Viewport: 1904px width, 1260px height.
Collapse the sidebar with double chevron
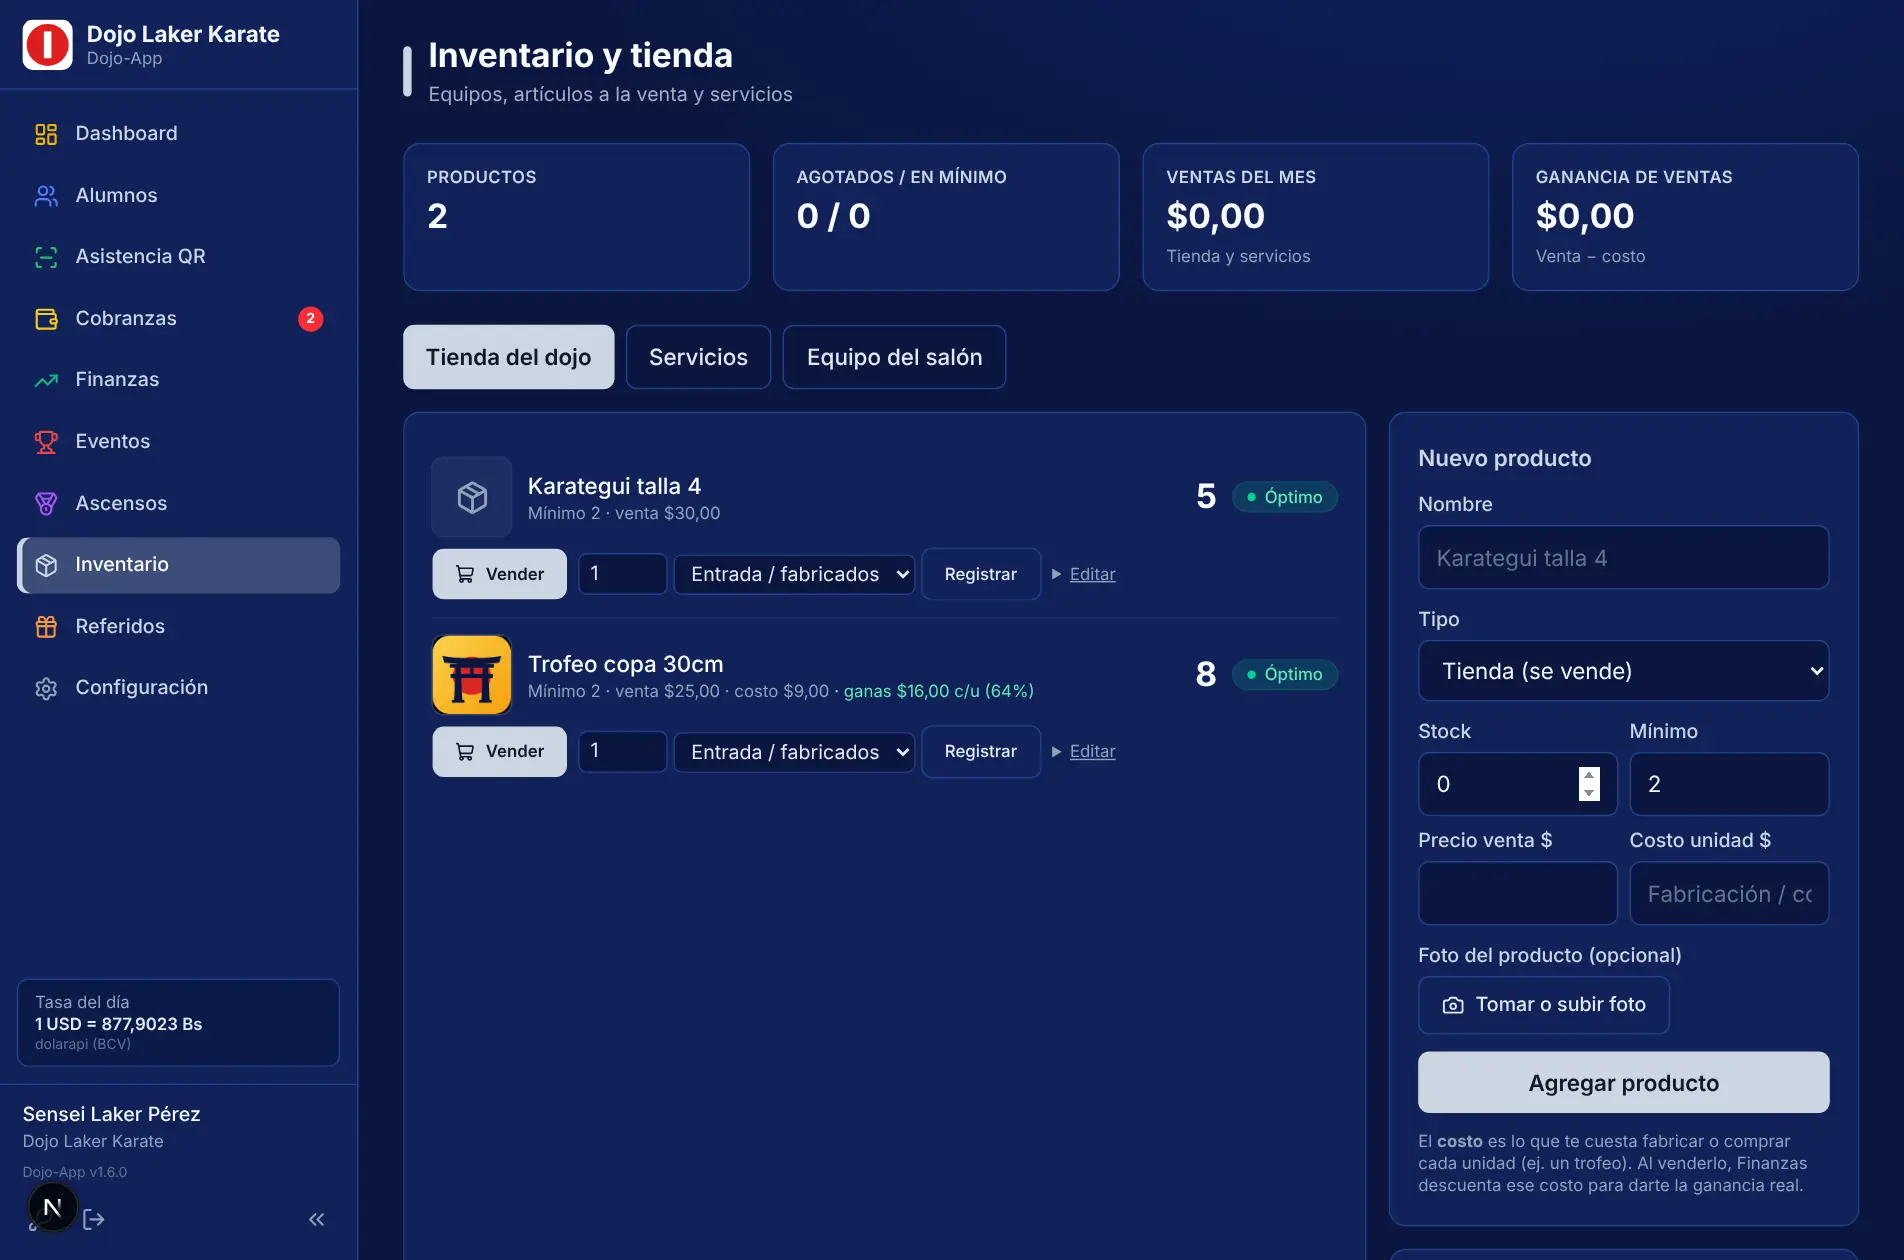pyautogui.click(x=317, y=1219)
